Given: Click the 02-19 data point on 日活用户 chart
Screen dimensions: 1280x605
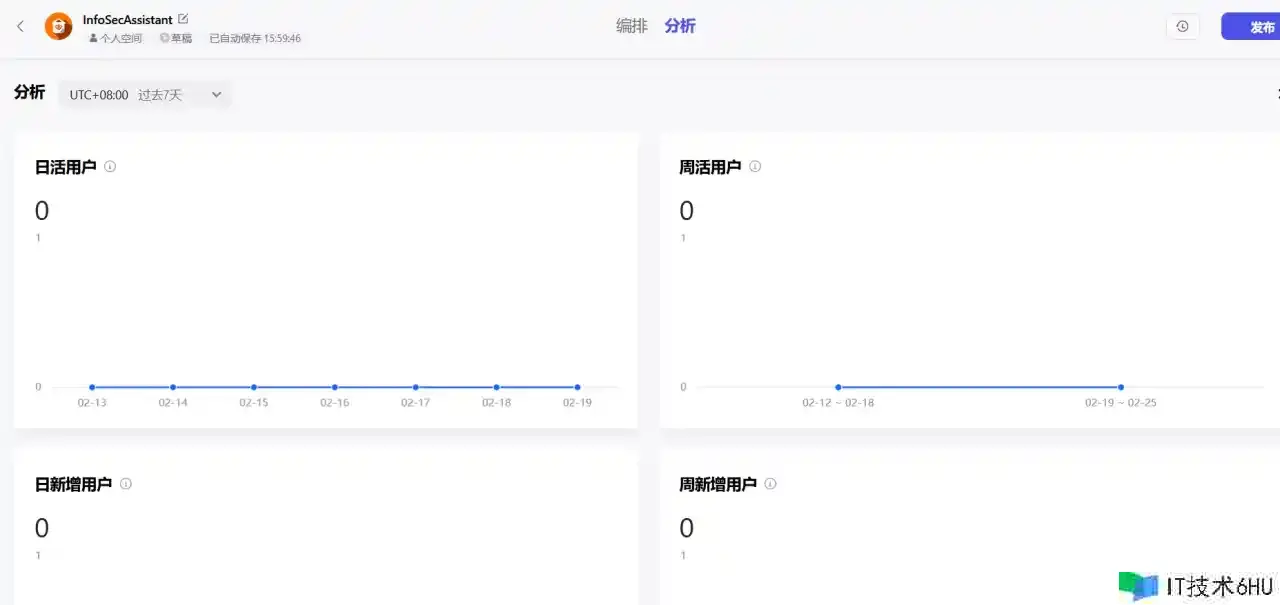Looking at the screenshot, I should tap(577, 387).
